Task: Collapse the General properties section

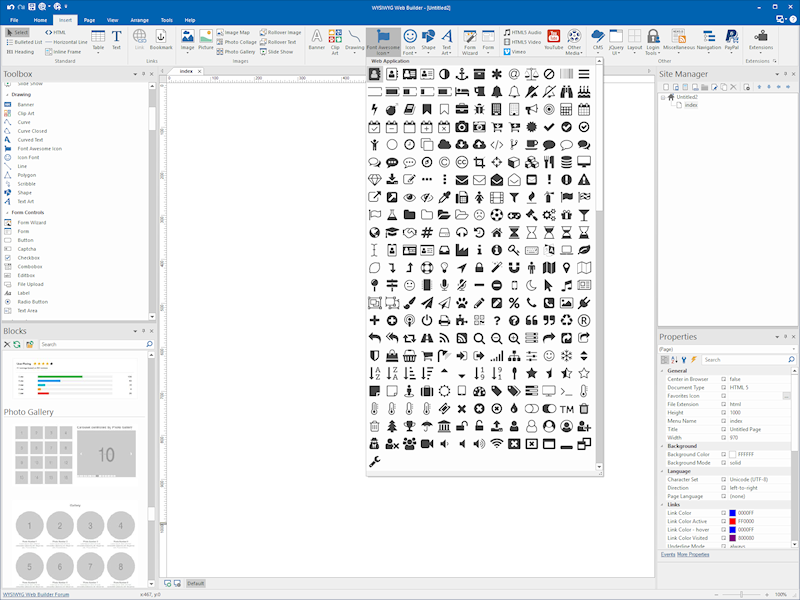Action: pos(663,370)
